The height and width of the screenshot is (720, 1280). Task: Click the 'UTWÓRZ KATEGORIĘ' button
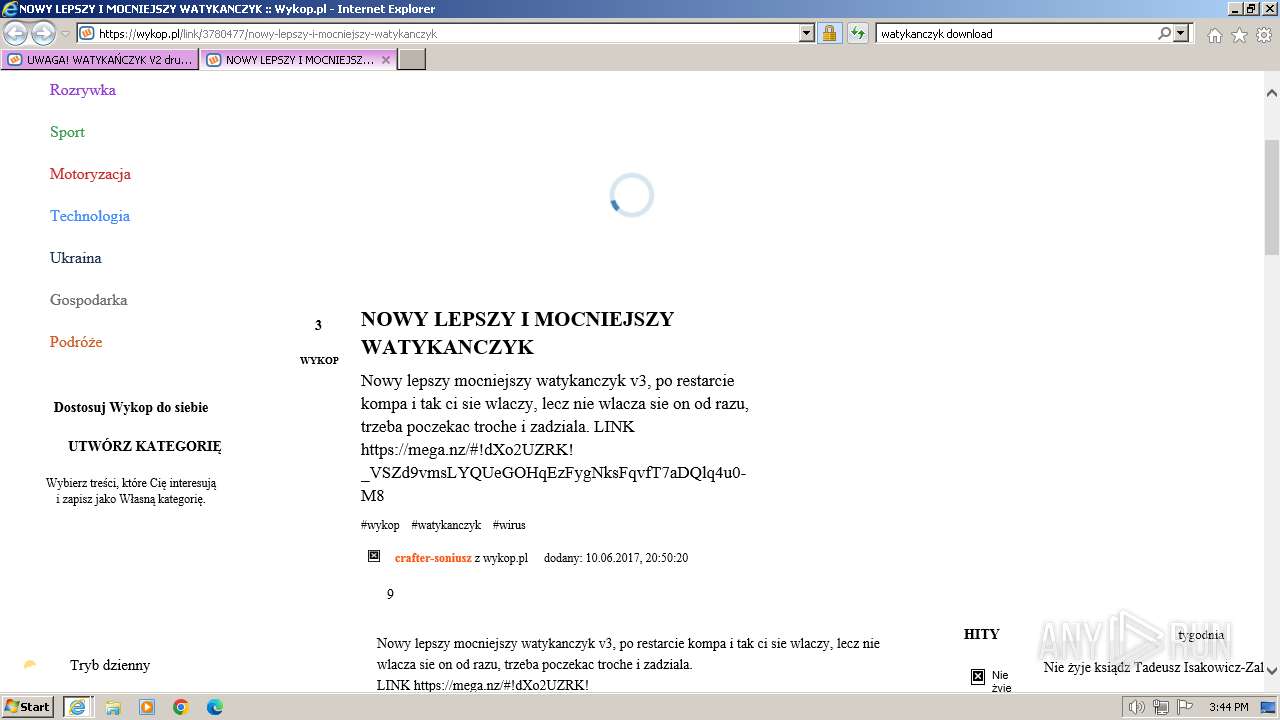point(145,447)
